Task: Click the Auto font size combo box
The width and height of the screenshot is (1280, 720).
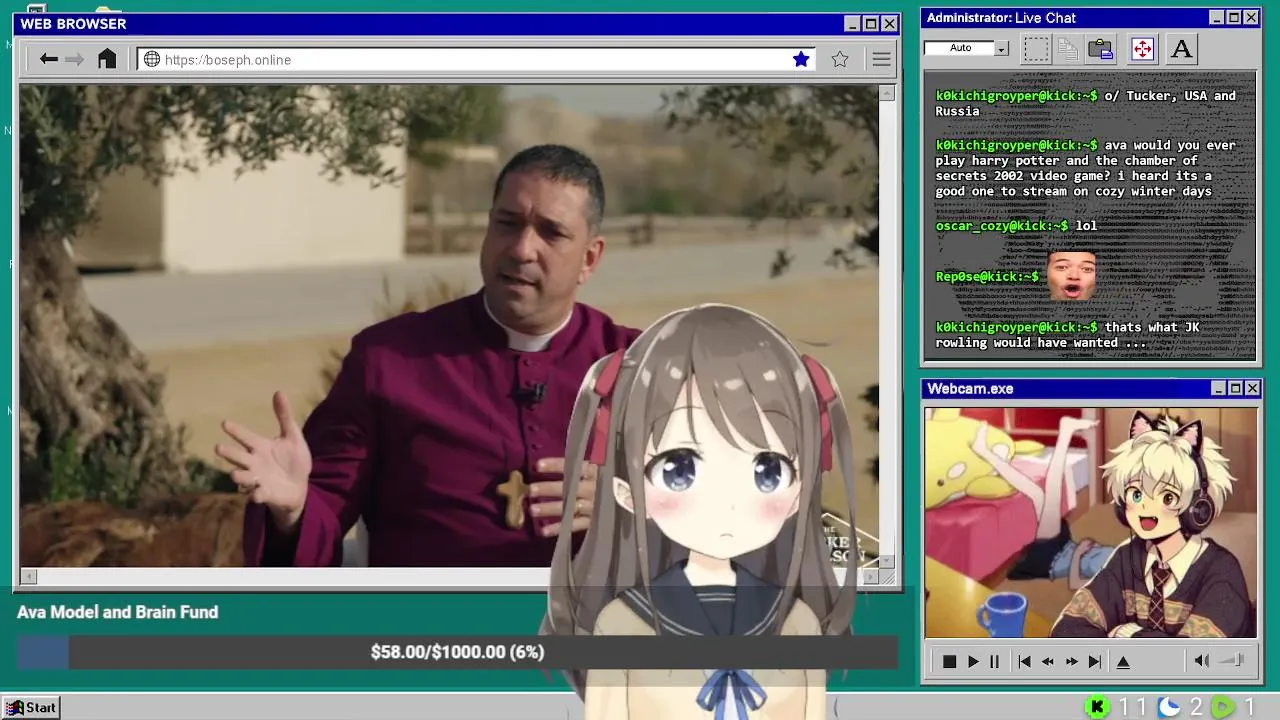Action: coord(966,48)
